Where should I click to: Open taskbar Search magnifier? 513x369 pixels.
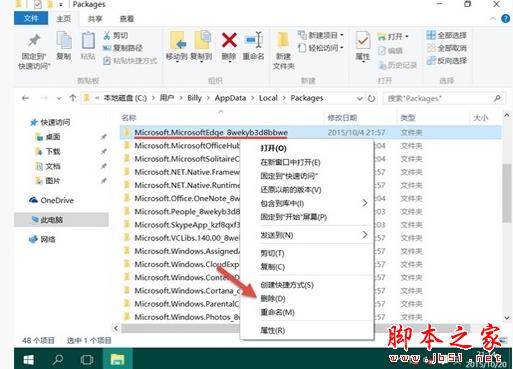(x=58, y=359)
